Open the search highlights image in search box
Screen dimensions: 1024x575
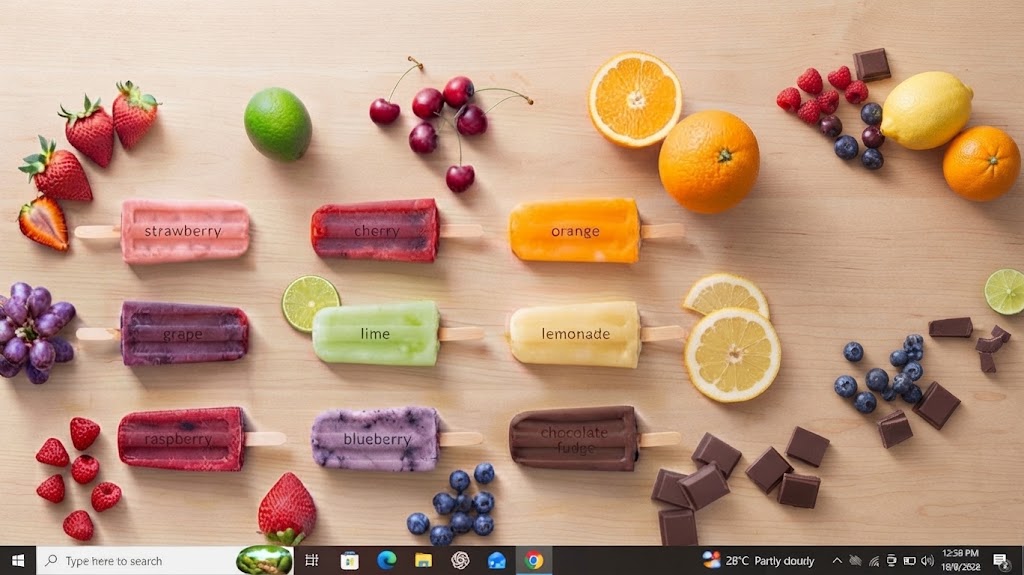click(264, 561)
